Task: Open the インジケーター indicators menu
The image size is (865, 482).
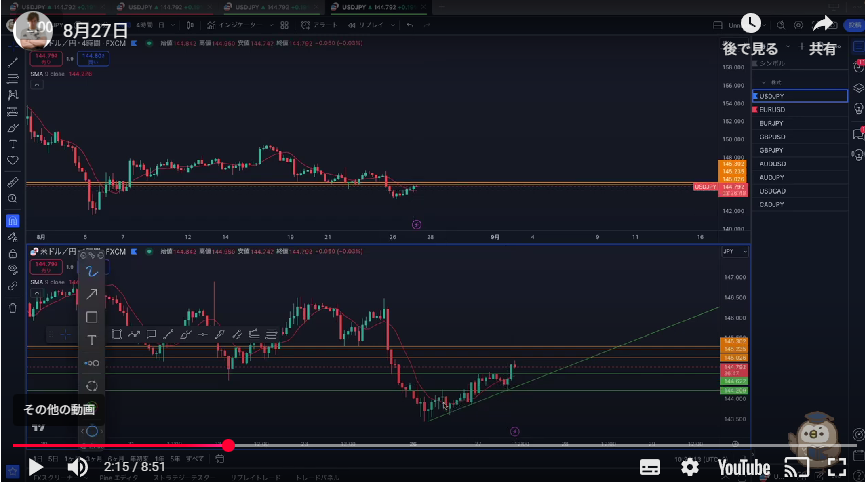Action: (x=236, y=24)
